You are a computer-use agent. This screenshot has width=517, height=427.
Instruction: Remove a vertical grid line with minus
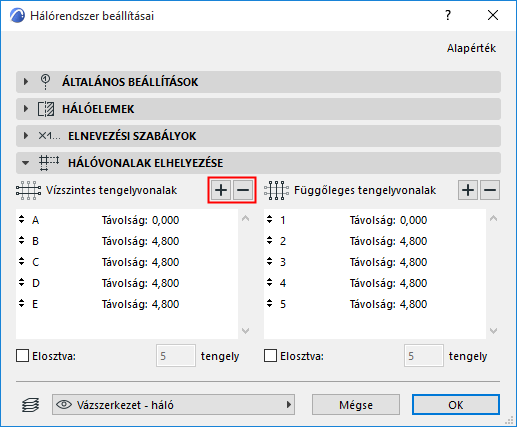click(x=490, y=190)
